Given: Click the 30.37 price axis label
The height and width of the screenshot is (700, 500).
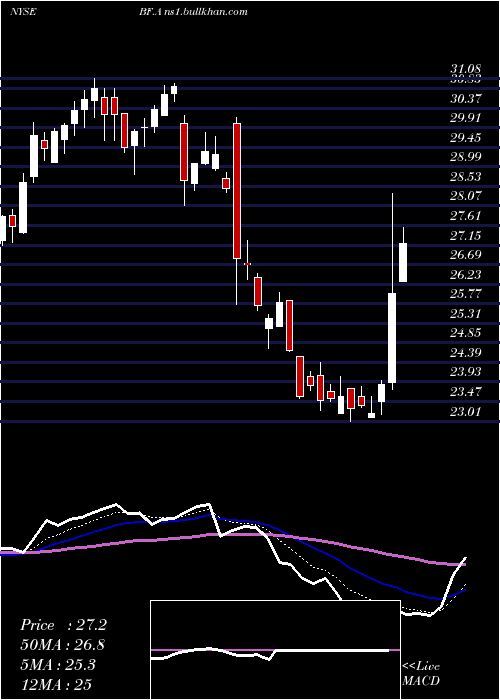Looking at the screenshot, I should 466,98.
